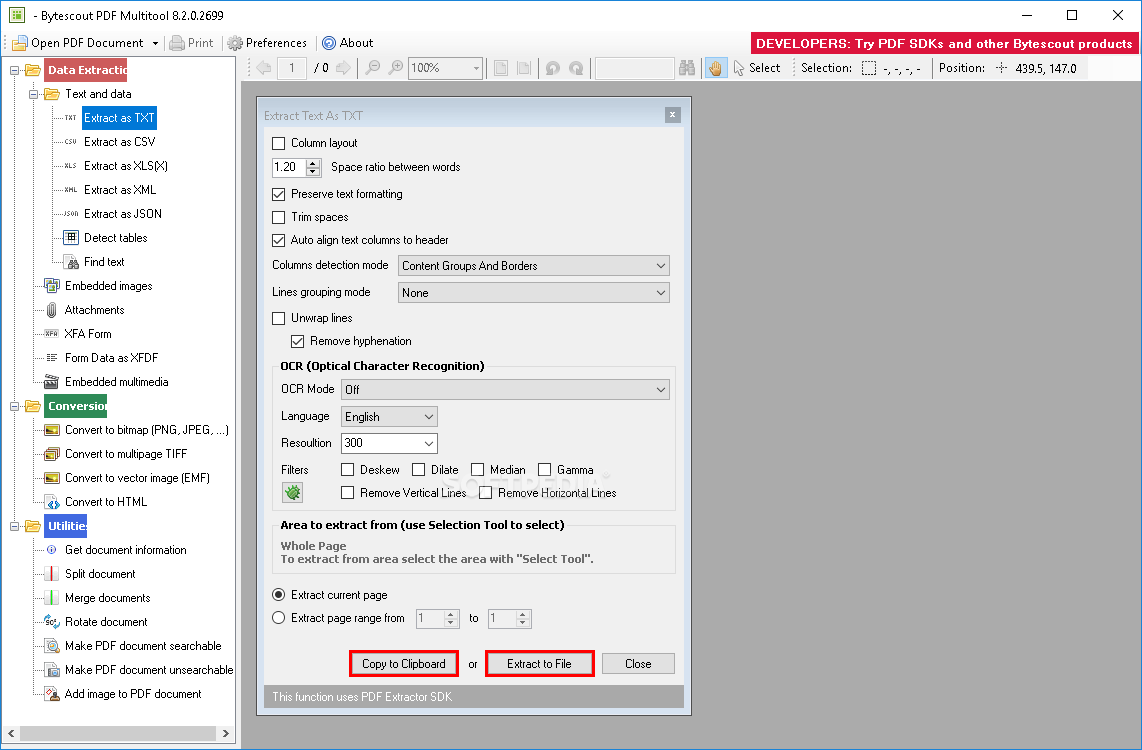Rotate page clockwise icon
Screen dimensions: 1142x750
[576, 68]
